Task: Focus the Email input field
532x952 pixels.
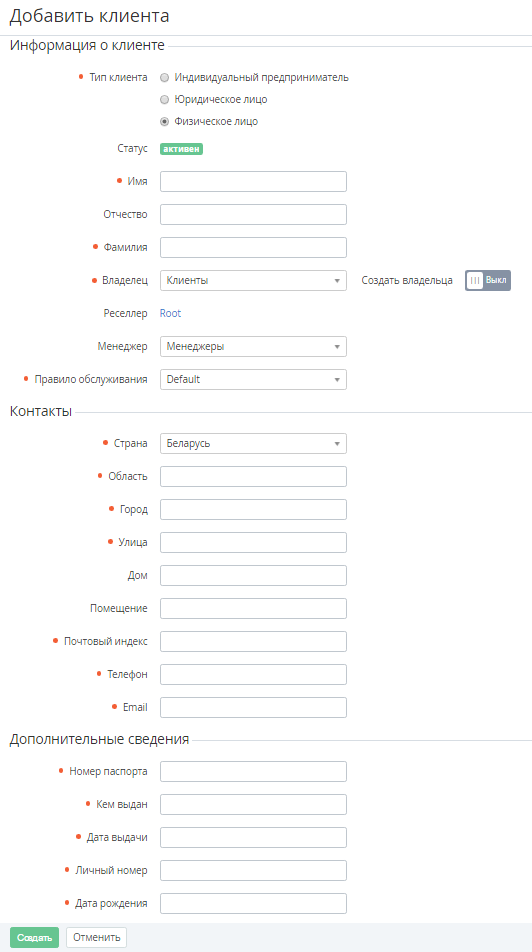Action: click(x=253, y=707)
